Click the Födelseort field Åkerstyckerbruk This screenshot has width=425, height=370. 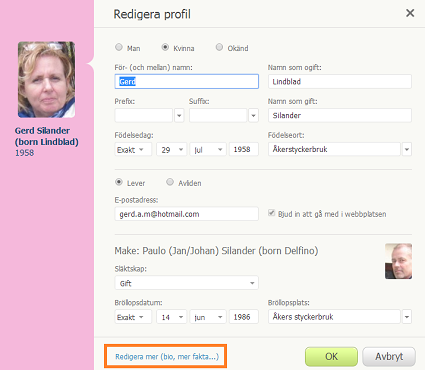[x=334, y=149]
